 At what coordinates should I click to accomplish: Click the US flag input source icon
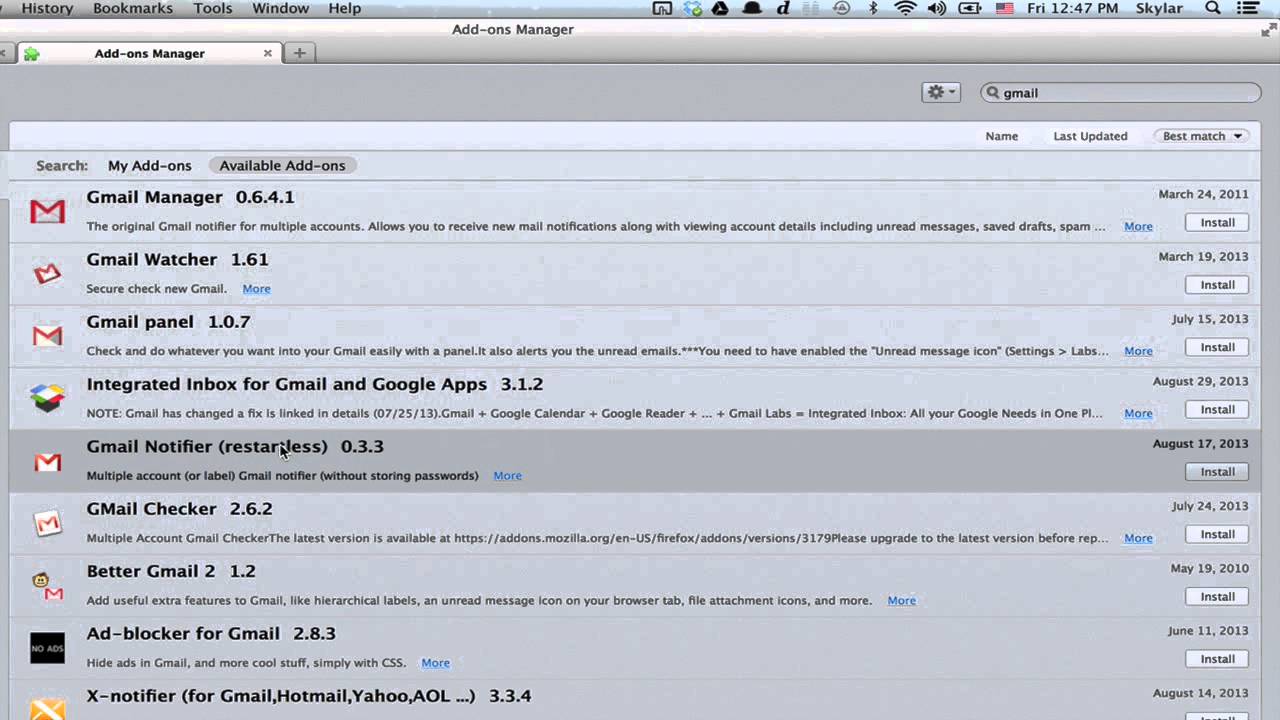coord(1005,8)
